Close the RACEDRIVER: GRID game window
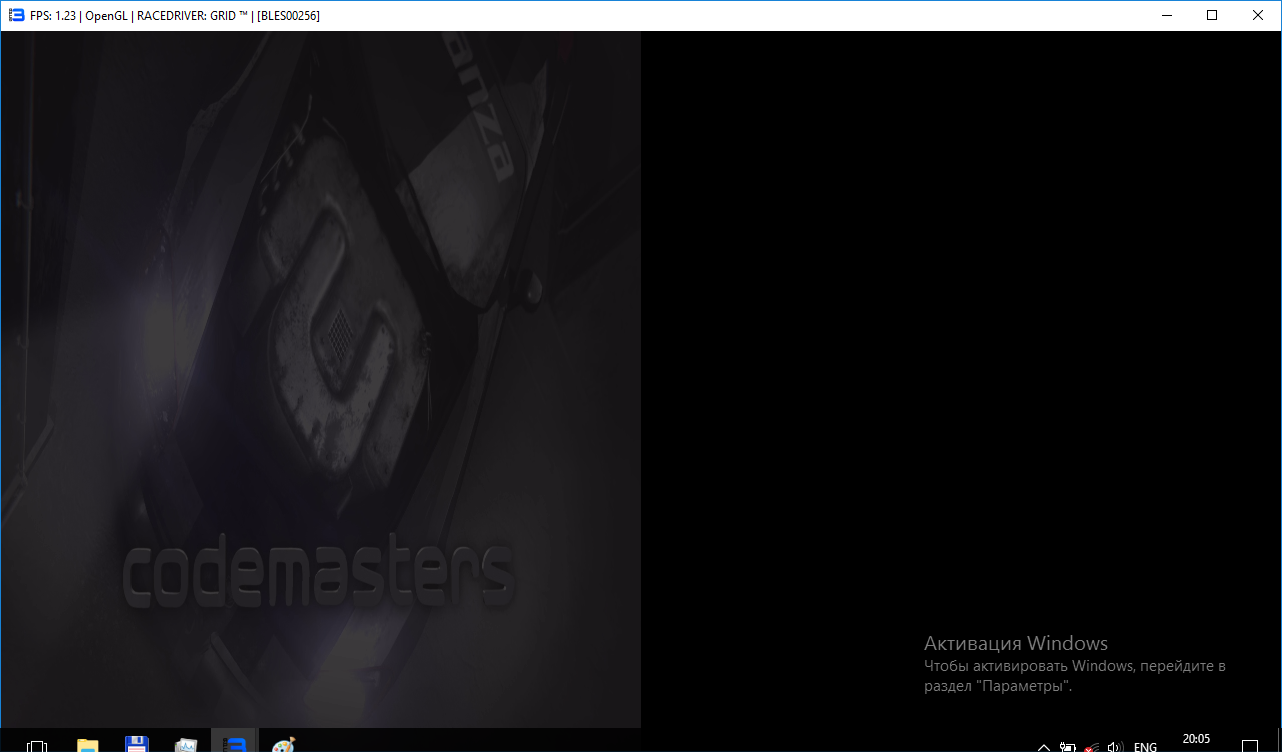The width and height of the screenshot is (1282, 752). tap(1258, 15)
